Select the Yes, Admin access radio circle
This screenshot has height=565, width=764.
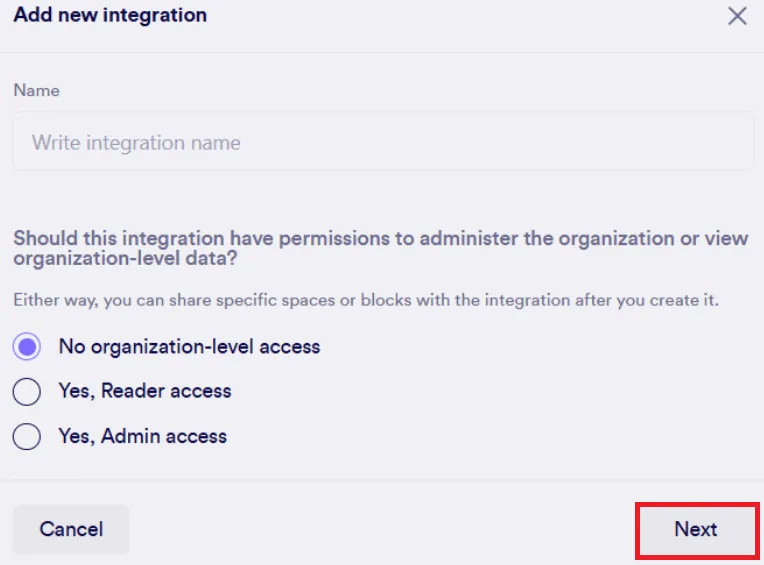[27, 436]
